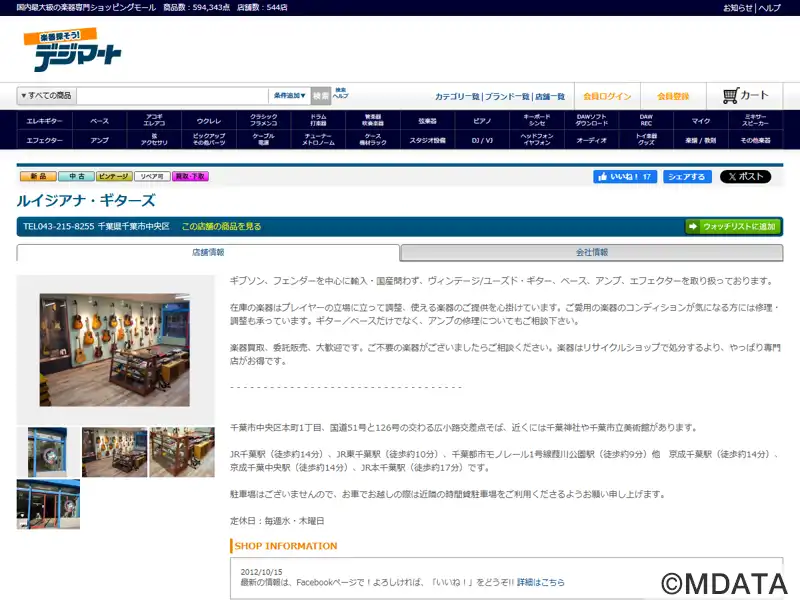
Task: Click the 検索 search button
Action: coord(320,96)
